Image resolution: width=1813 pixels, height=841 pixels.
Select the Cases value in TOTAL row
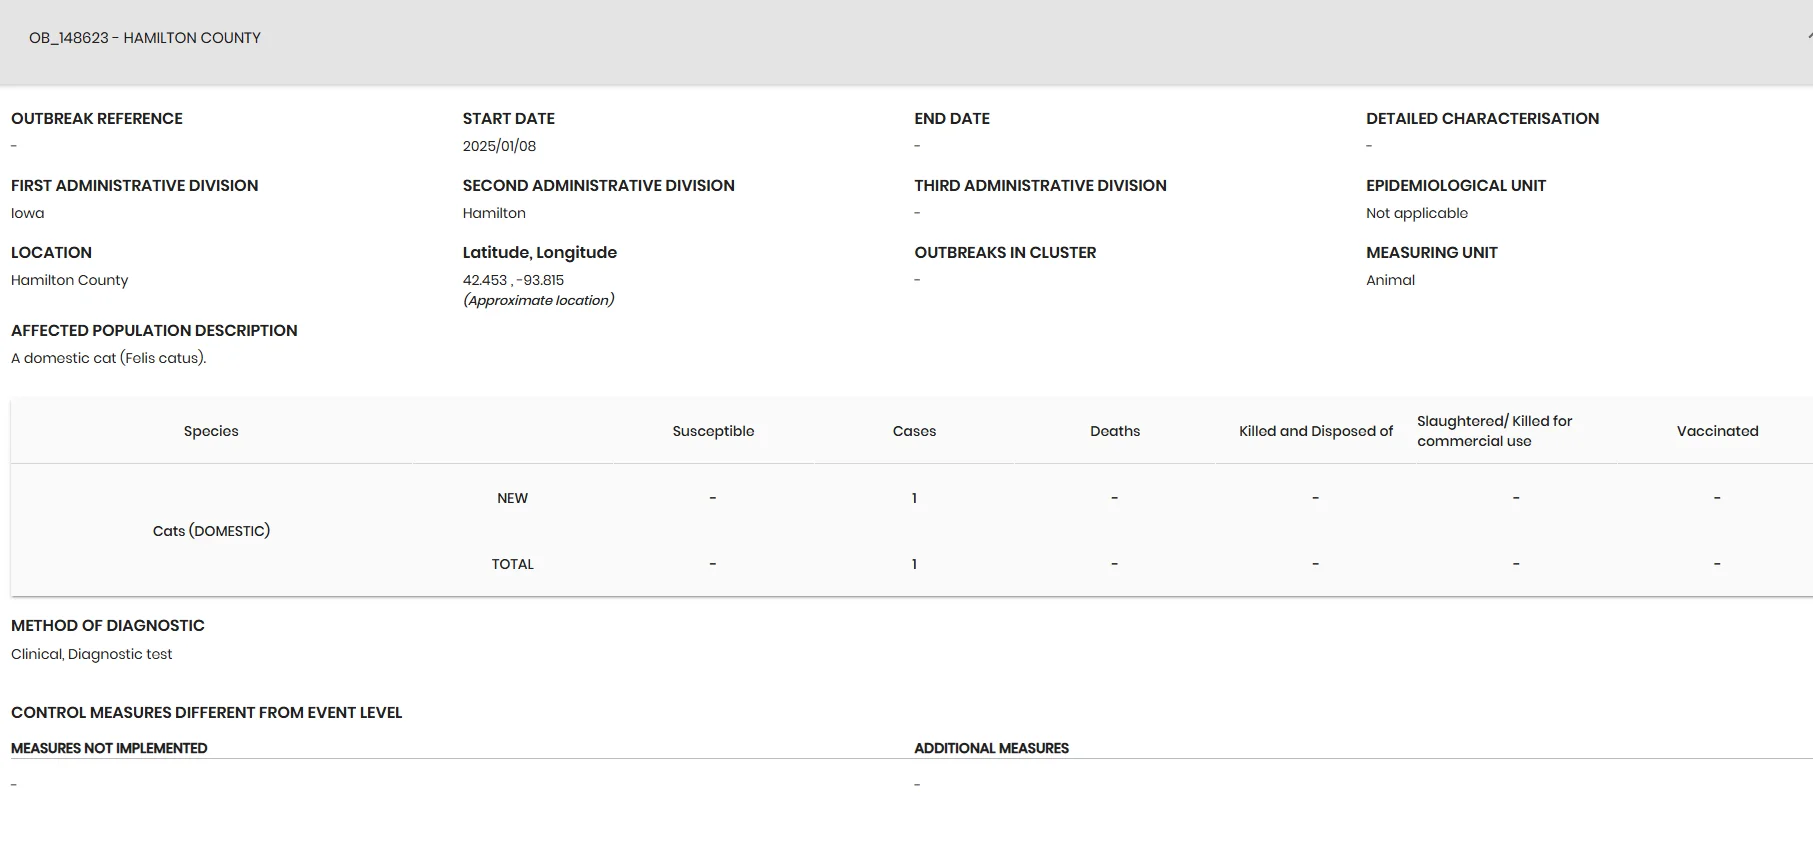(914, 564)
